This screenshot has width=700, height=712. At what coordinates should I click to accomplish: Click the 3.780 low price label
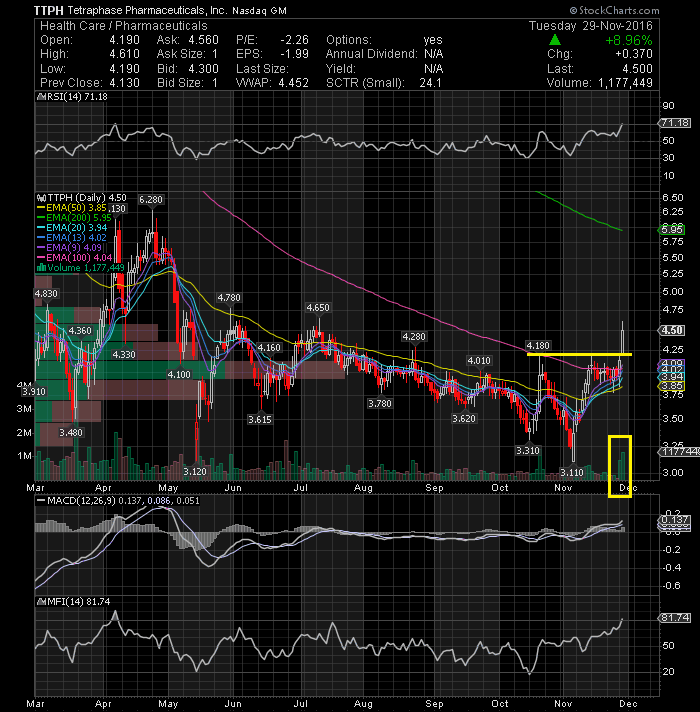click(380, 404)
